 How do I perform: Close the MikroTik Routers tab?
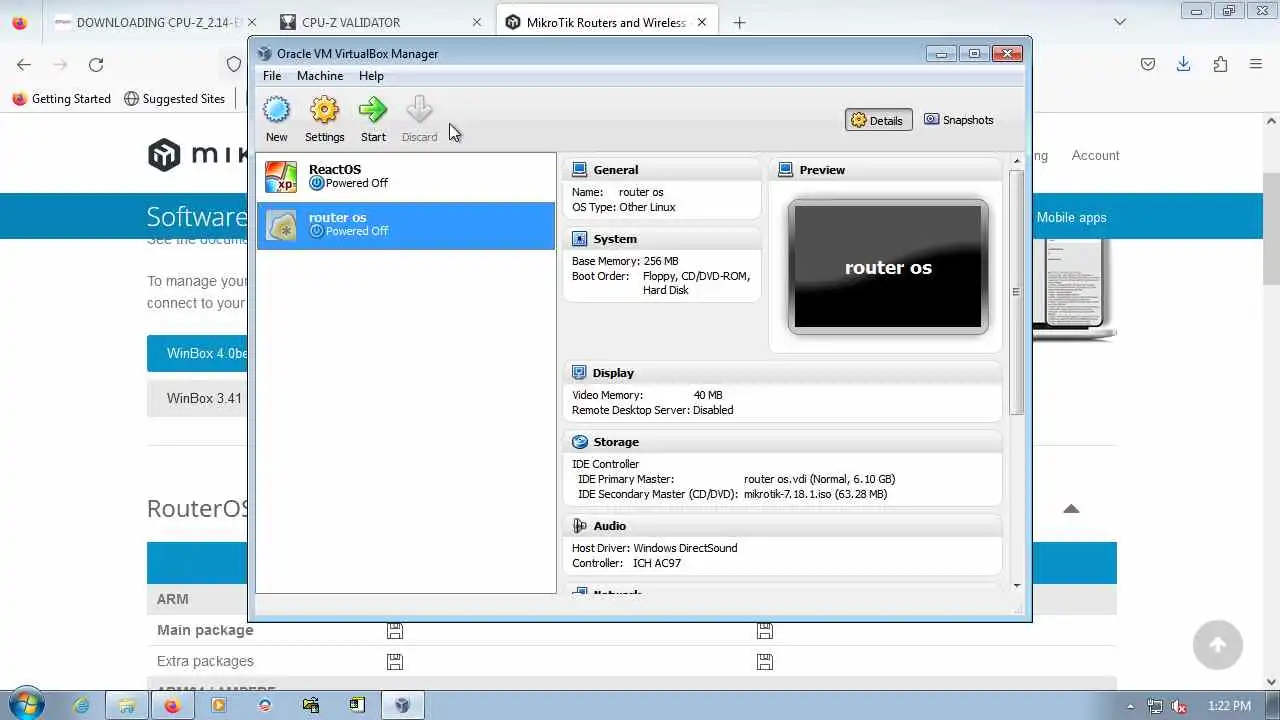tap(702, 22)
